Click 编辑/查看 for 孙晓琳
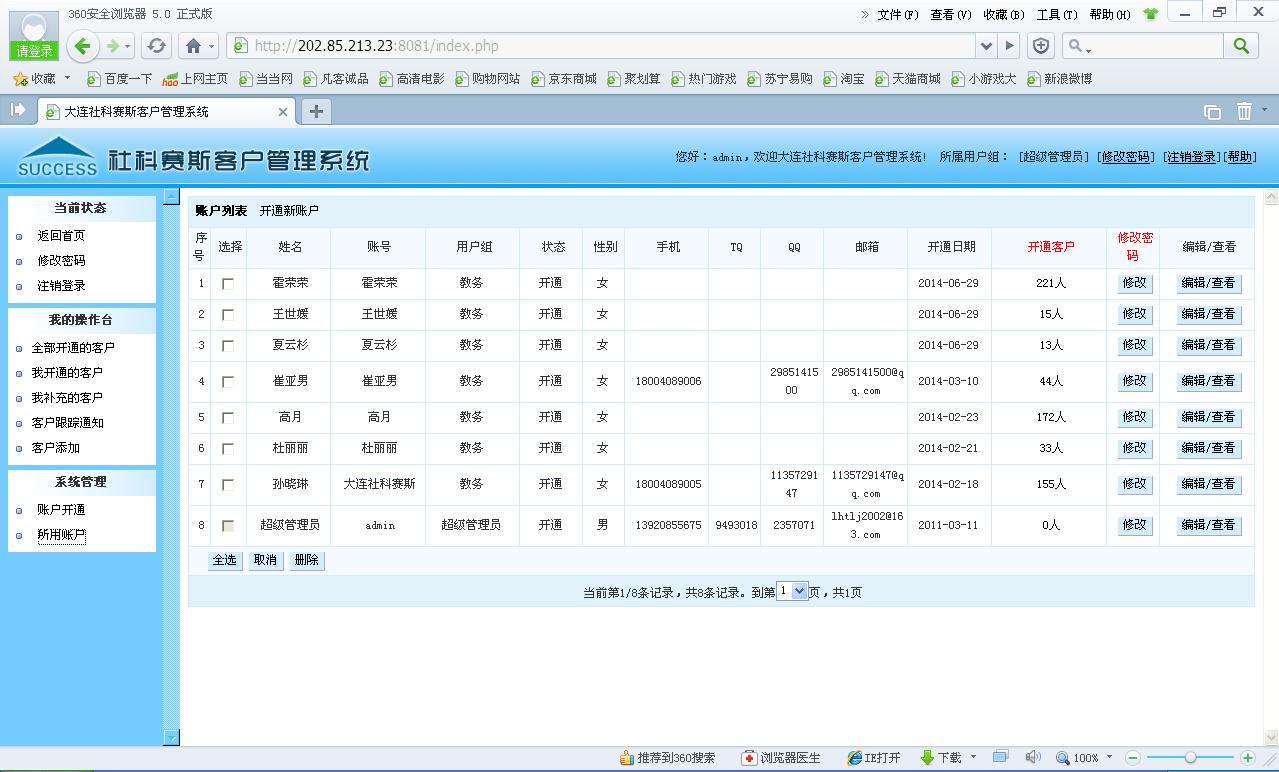Screen dimensions: 1279x772 point(1208,483)
